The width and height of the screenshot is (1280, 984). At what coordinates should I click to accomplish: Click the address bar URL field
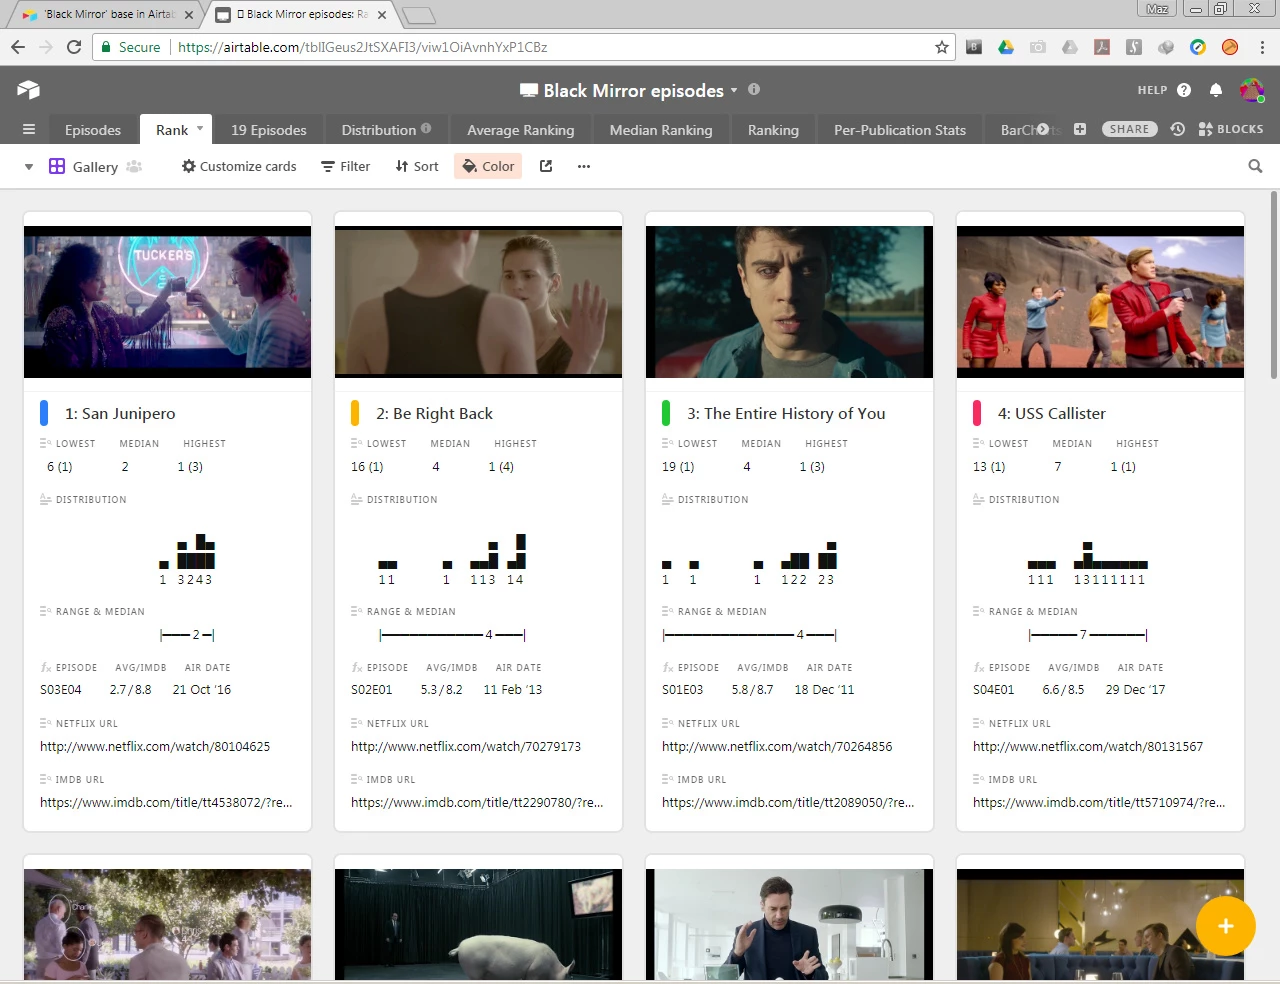(523, 47)
